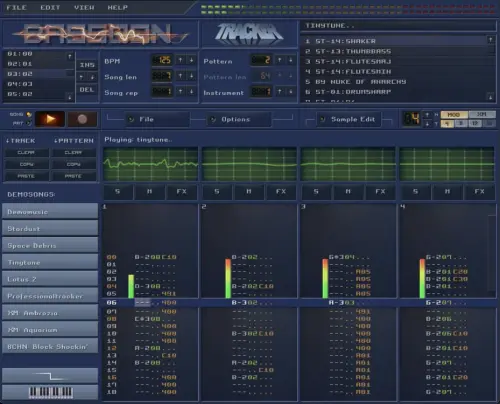This screenshot has height=404, width=500.
Task: Click the Play button
Action: point(50,119)
